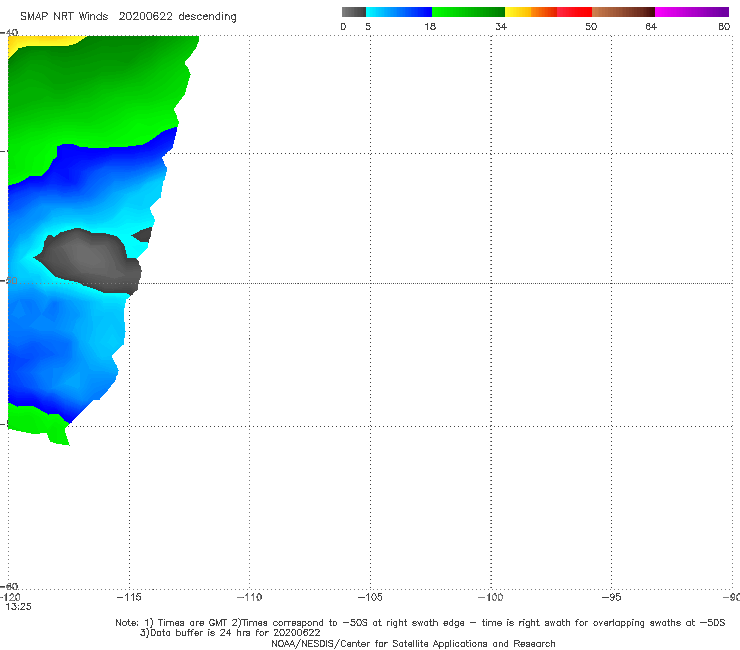Click the colorbar label '5'
740x650 pixels.
click(x=368, y=26)
